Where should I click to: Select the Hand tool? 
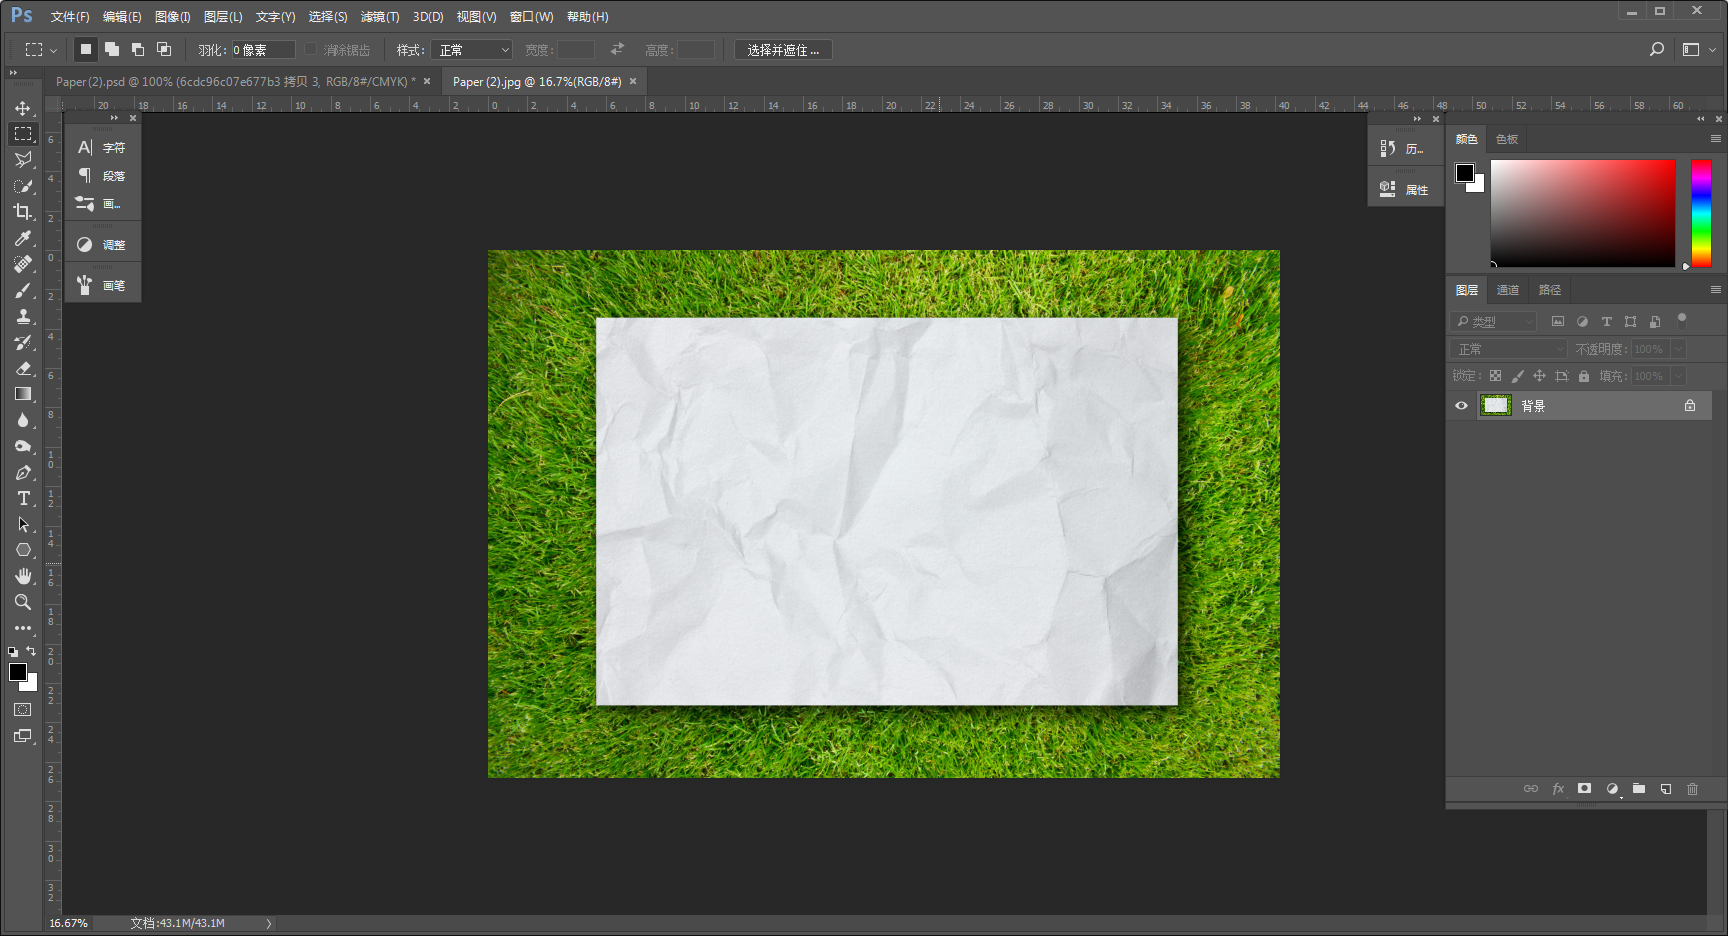click(23, 576)
